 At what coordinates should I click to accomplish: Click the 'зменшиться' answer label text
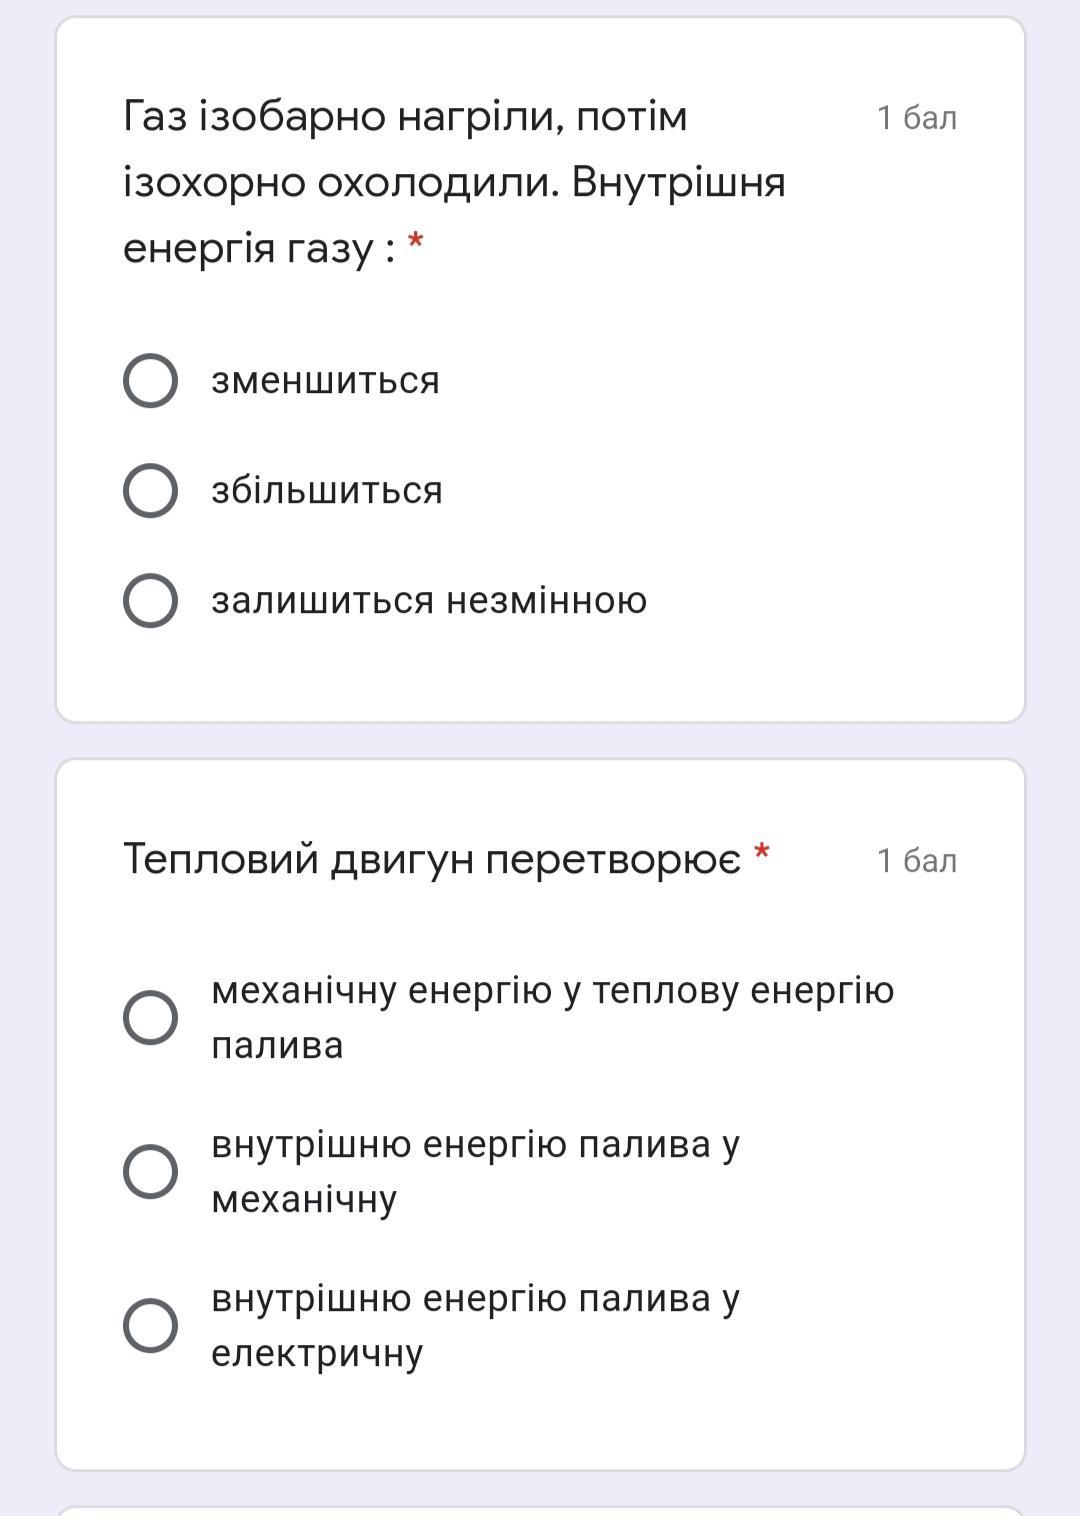pyautogui.click(x=325, y=381)
